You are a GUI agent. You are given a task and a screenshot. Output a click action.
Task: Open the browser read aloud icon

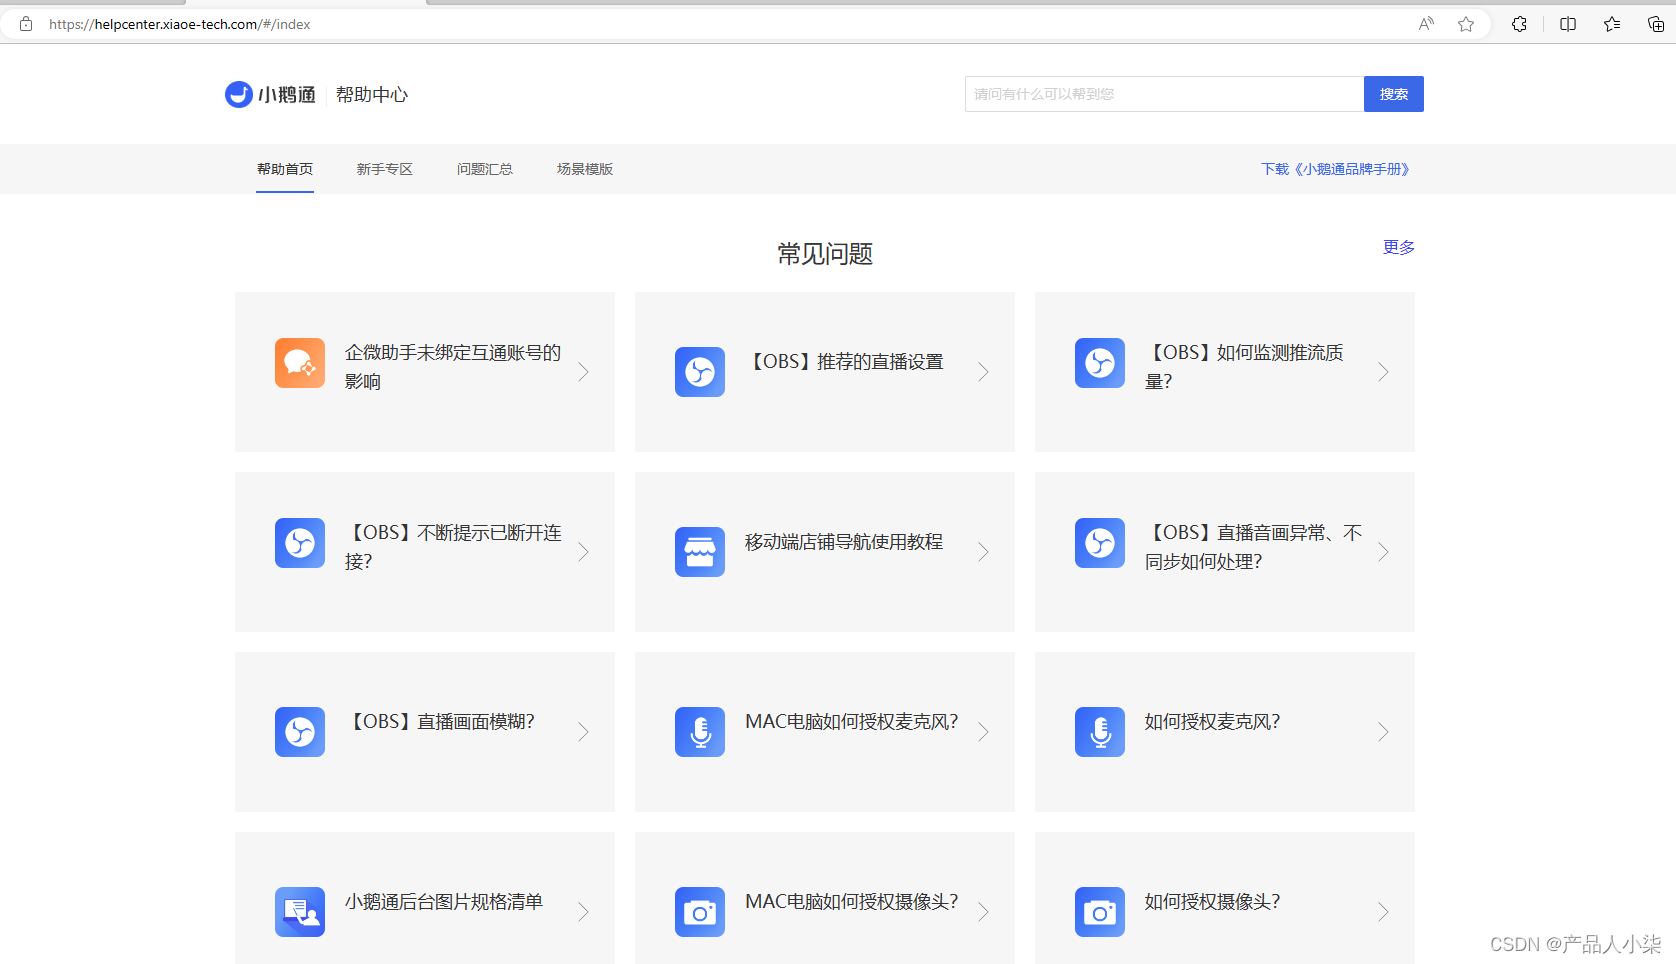(x=1426, y=24)
